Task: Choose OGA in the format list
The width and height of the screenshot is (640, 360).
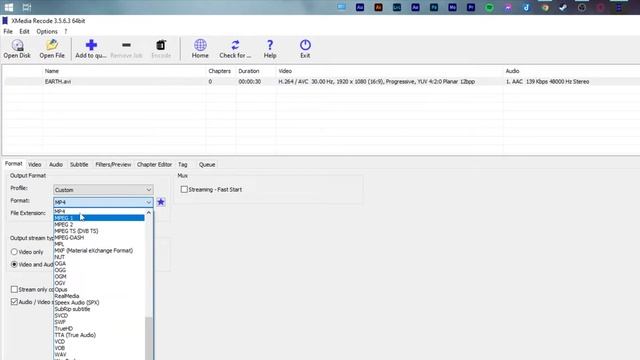Action: (99, 264)
